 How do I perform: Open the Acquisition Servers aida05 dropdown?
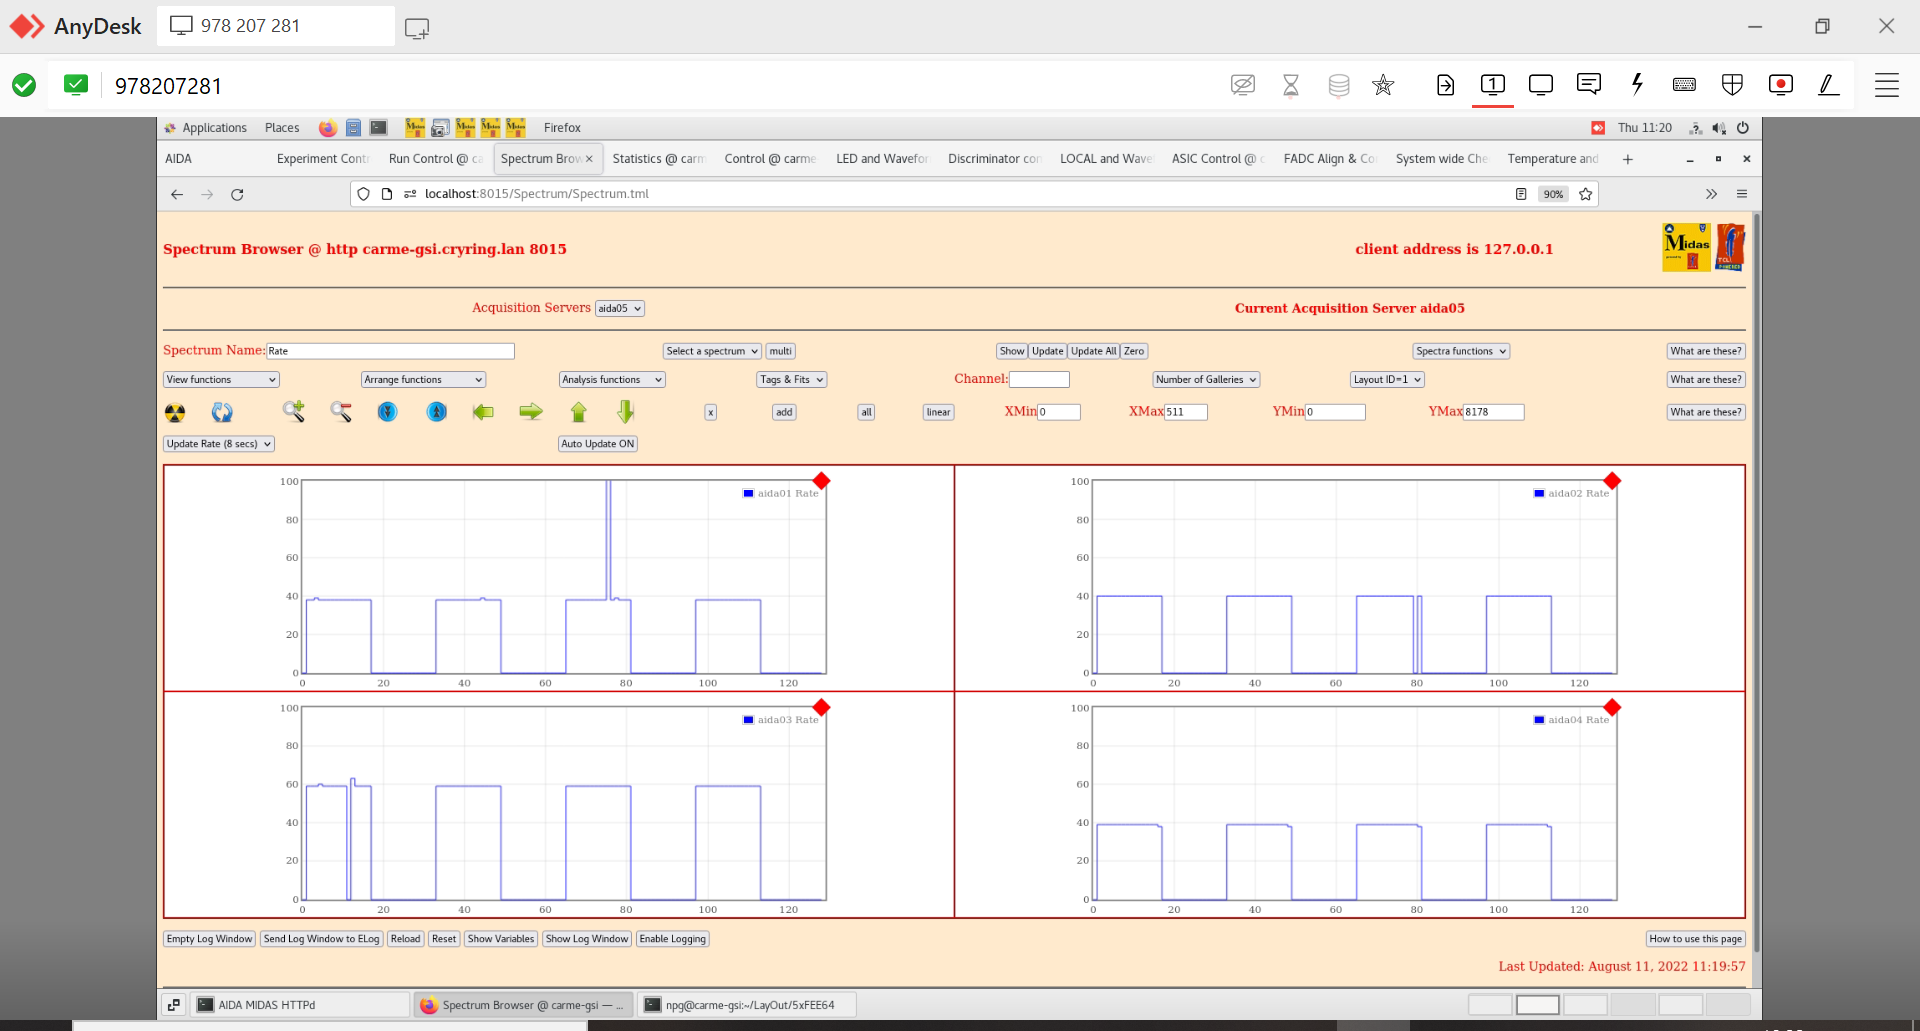coord(619,309)
